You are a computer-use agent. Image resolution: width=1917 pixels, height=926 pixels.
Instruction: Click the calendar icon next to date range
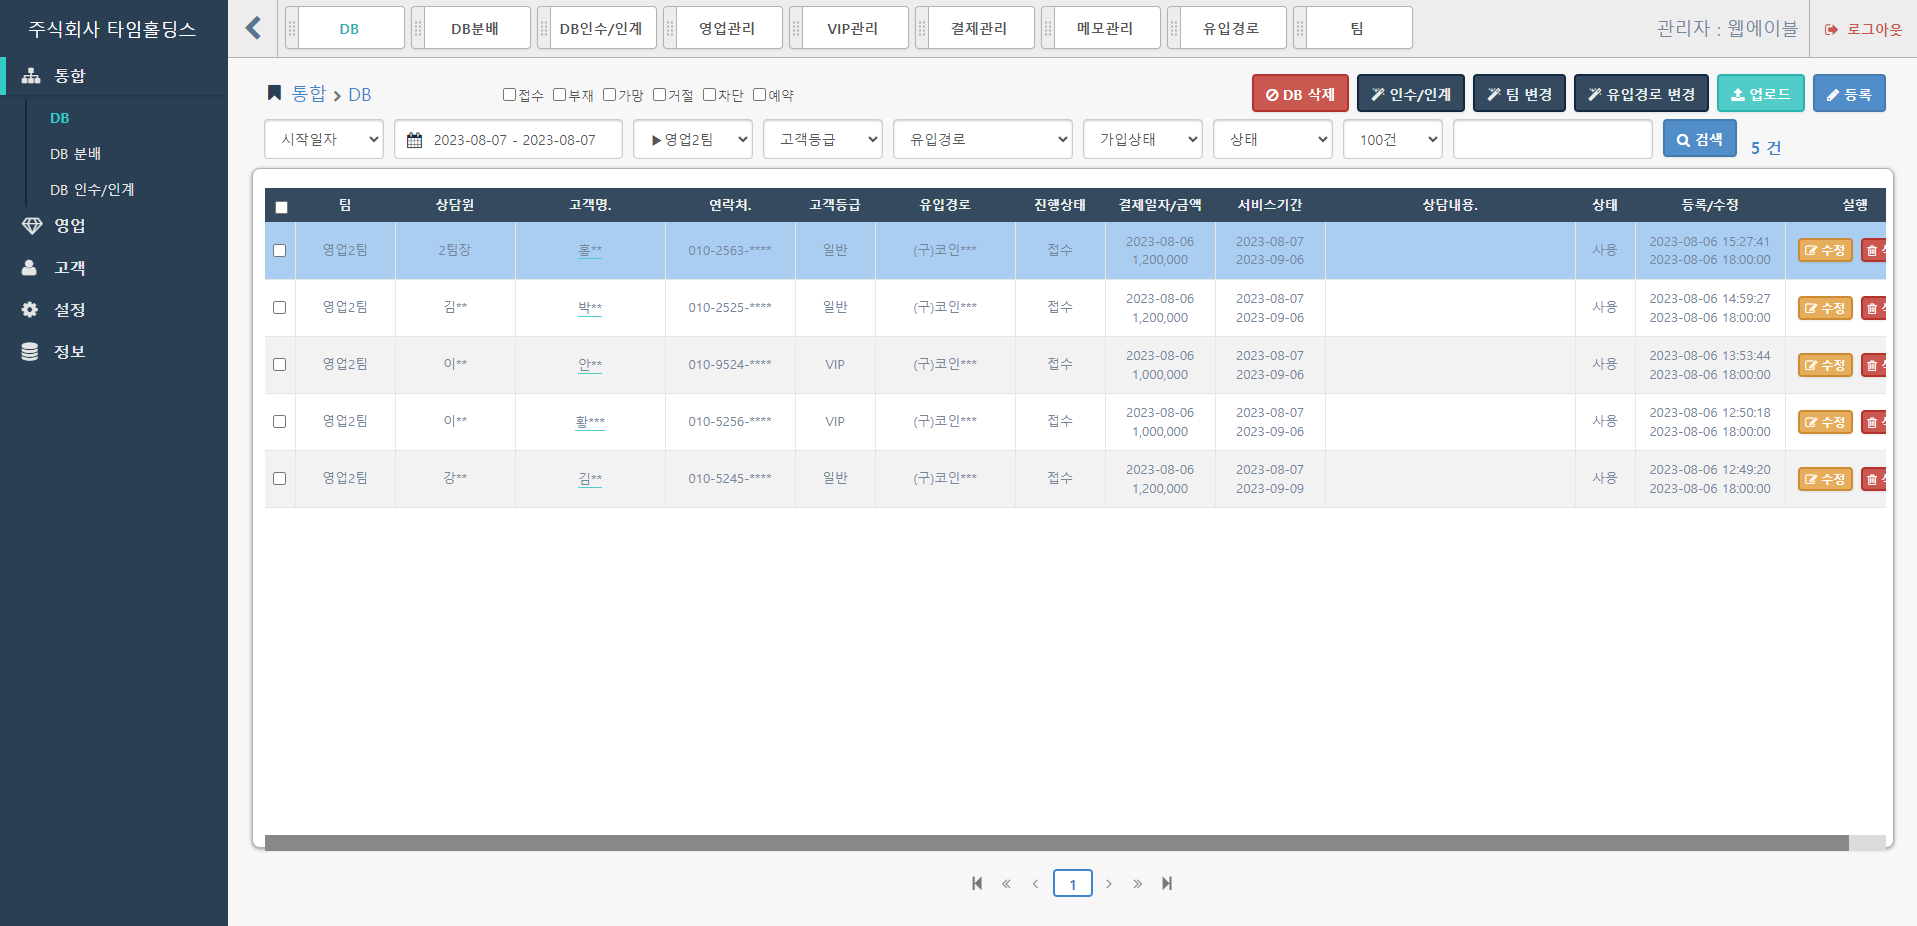tap(416, 139)
